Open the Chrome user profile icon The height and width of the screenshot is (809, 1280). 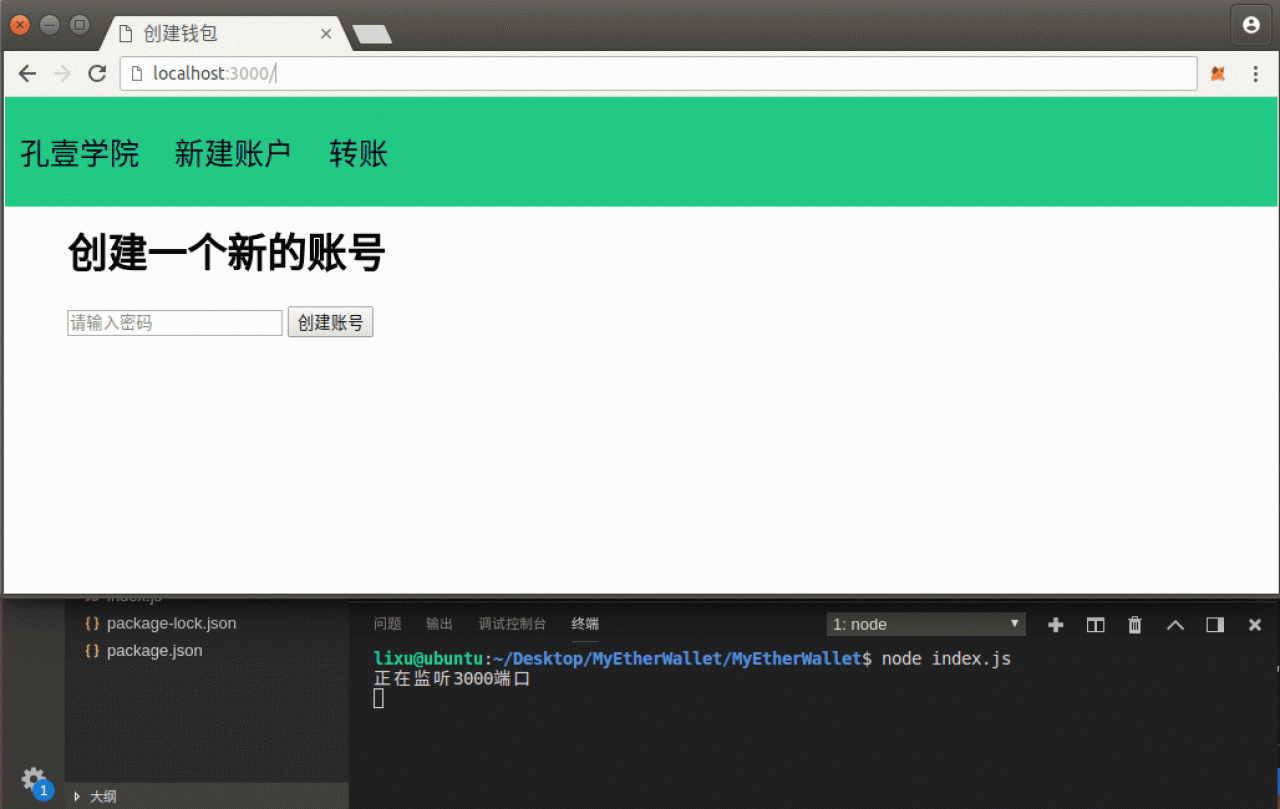click(1251, 26)
